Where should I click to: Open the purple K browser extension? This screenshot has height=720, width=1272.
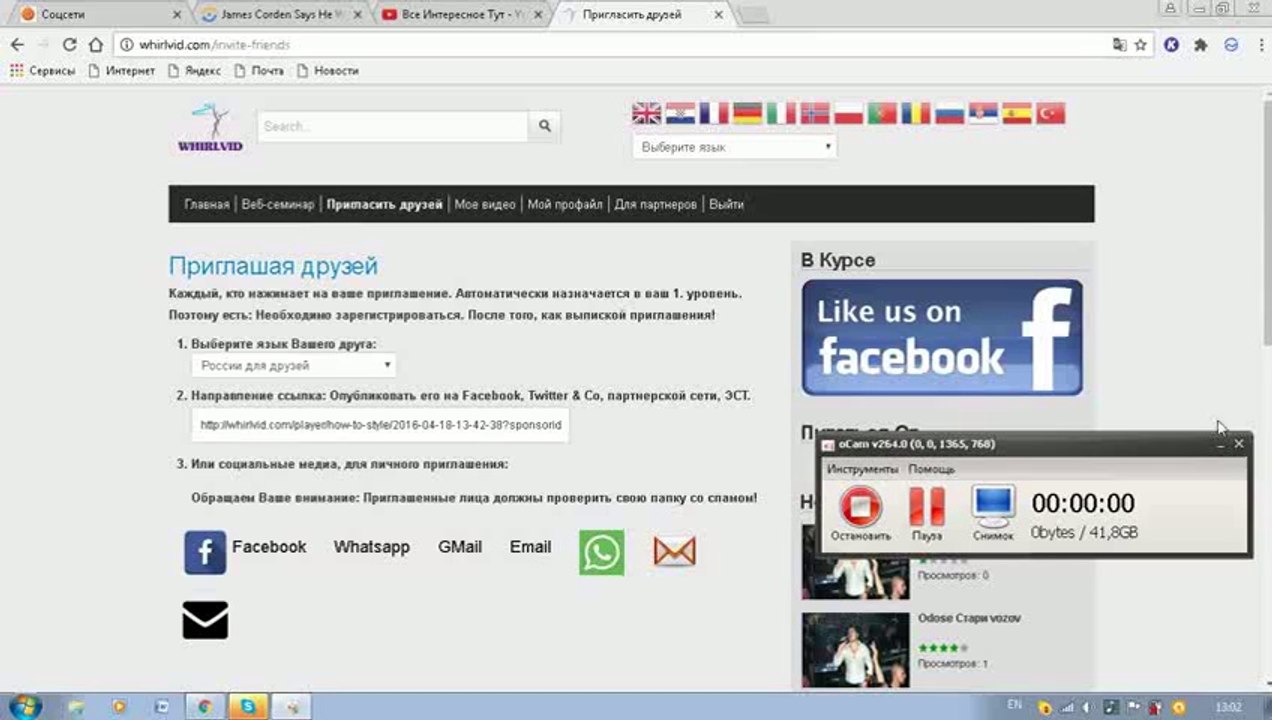click(x=1172, y=45)
